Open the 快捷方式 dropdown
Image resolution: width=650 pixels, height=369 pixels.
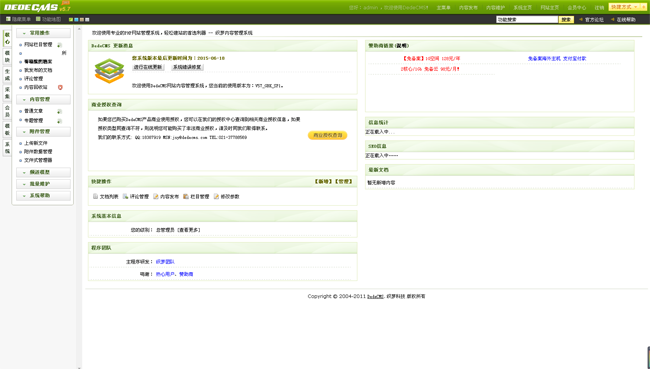pos(624,7)
